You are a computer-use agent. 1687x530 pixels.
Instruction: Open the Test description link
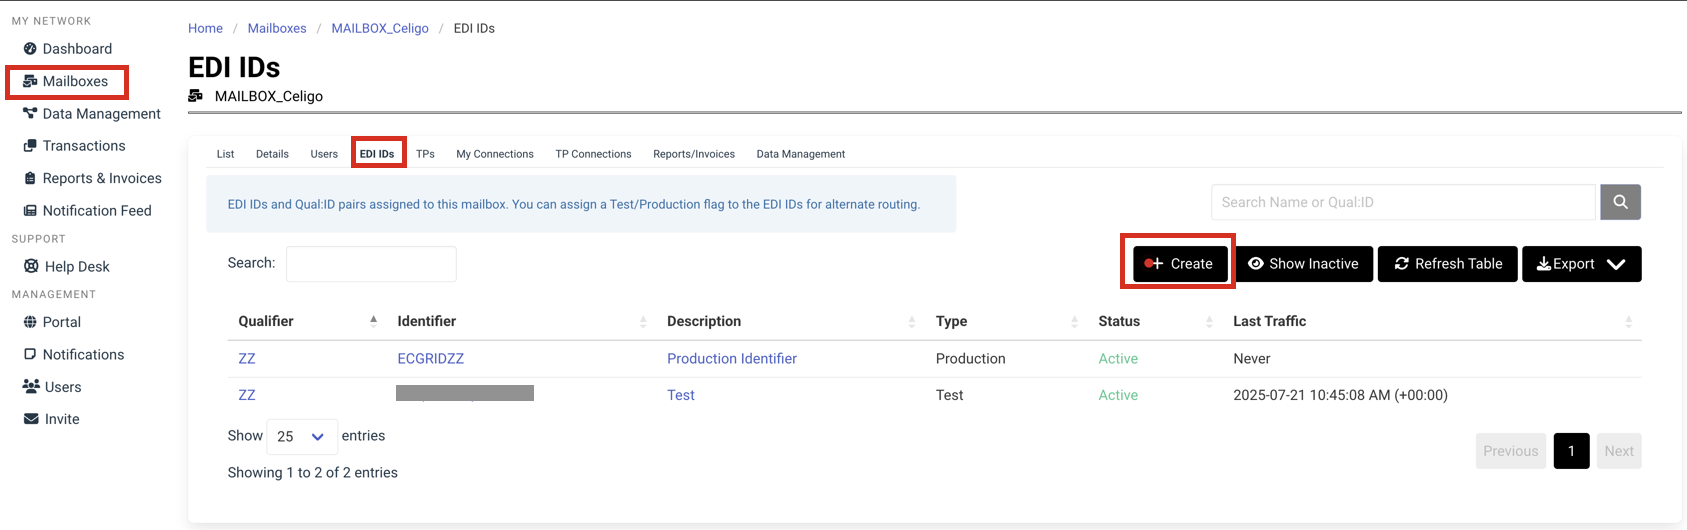pos(681,395)
